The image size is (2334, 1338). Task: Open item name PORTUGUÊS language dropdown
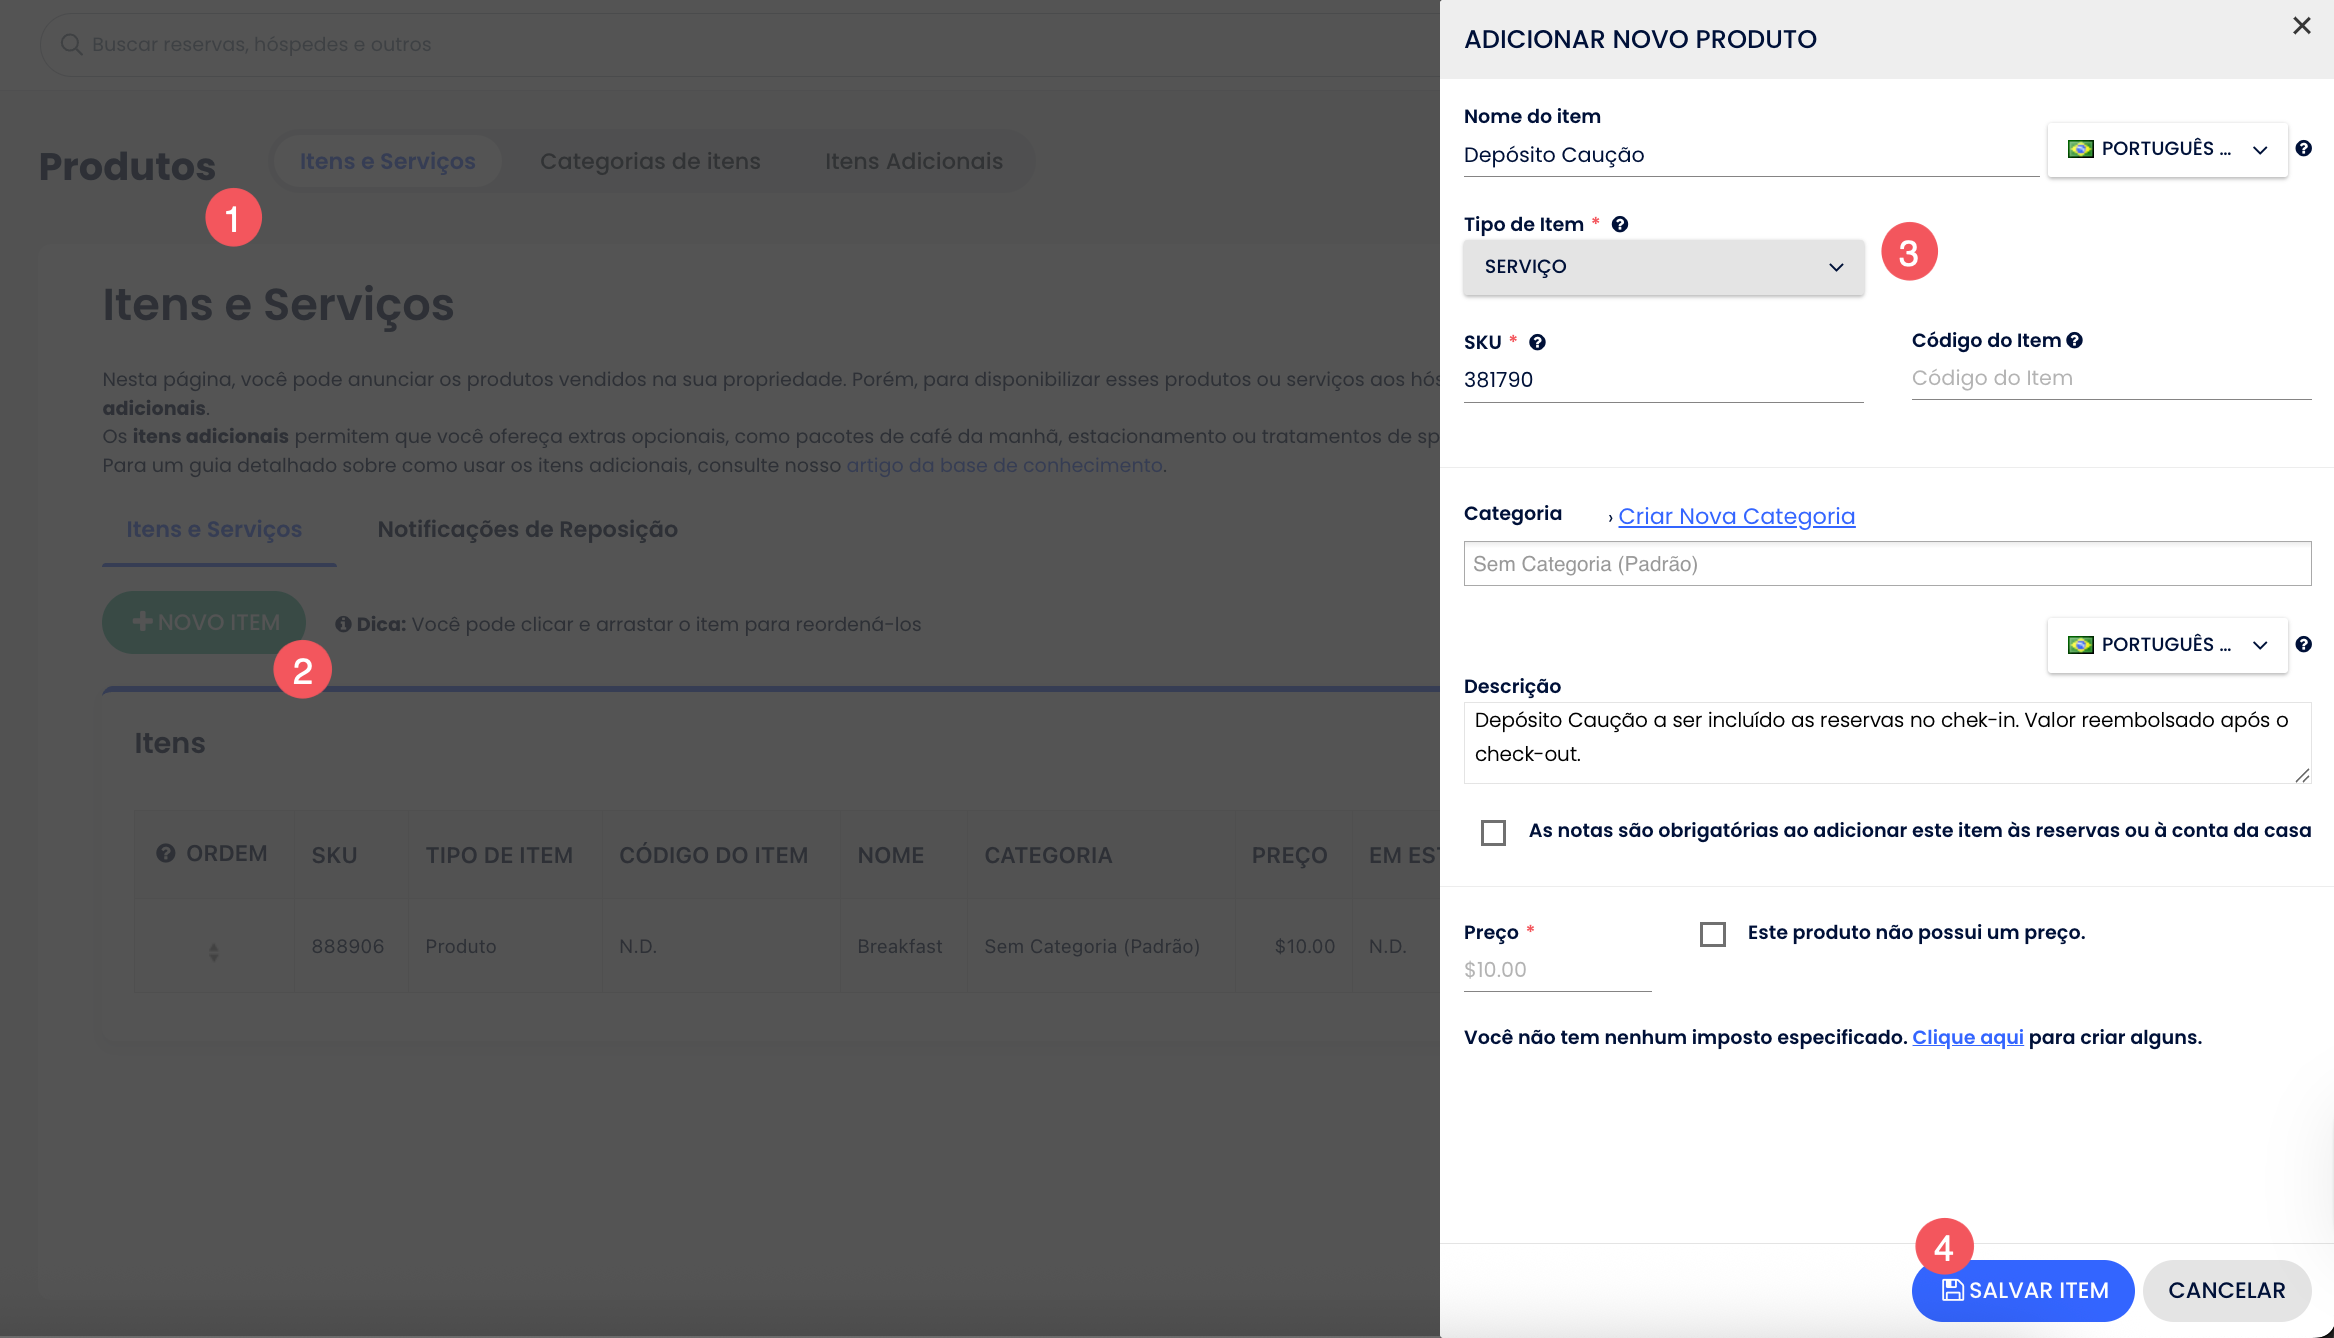click(x=2167, y=150)
